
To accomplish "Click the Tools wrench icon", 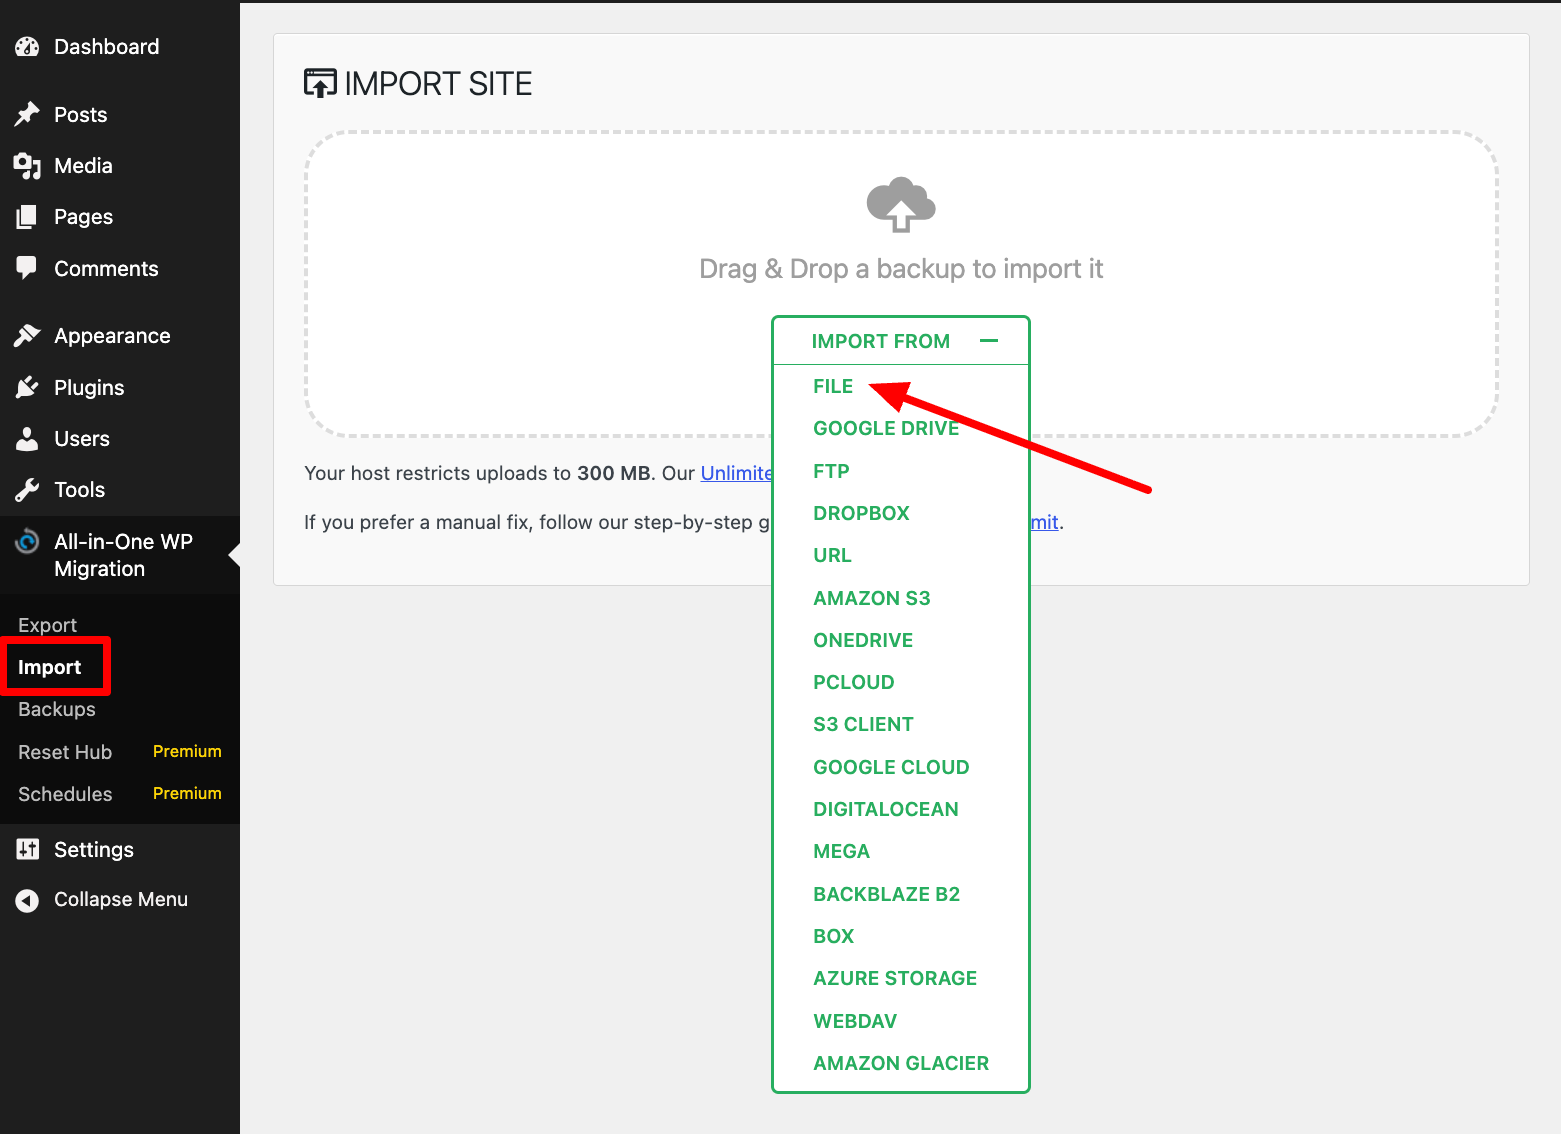I will [x=27, y=490].
